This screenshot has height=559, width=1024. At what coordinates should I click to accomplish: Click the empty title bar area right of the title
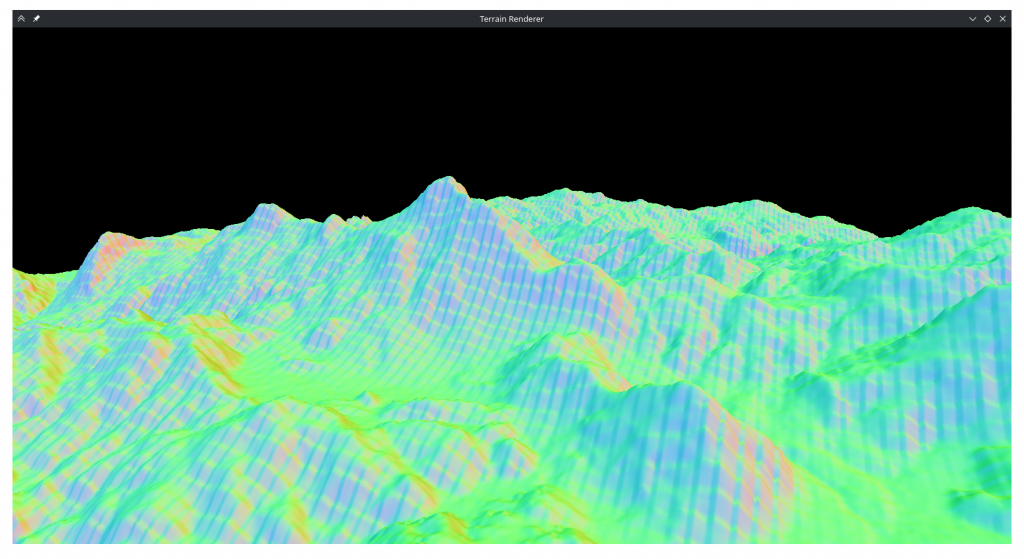[750, 19]
